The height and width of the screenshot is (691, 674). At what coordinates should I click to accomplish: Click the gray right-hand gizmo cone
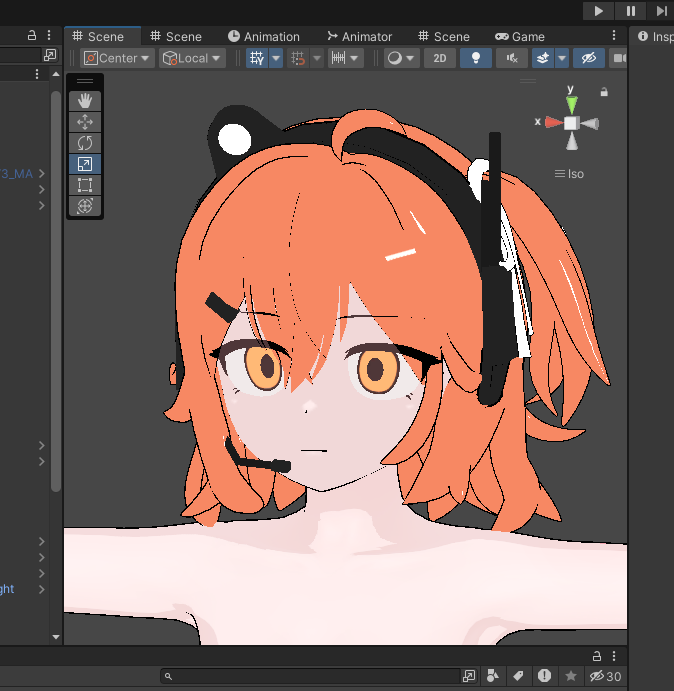590,124
